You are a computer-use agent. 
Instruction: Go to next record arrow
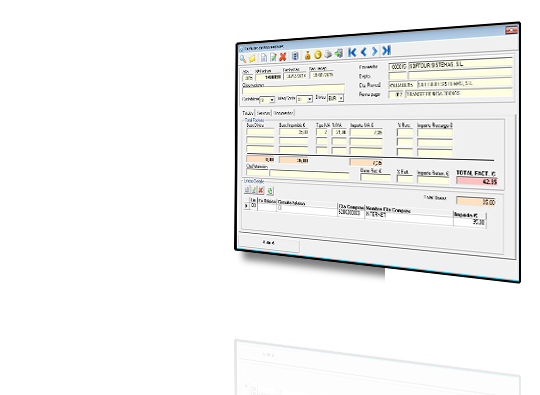point(375,51)
